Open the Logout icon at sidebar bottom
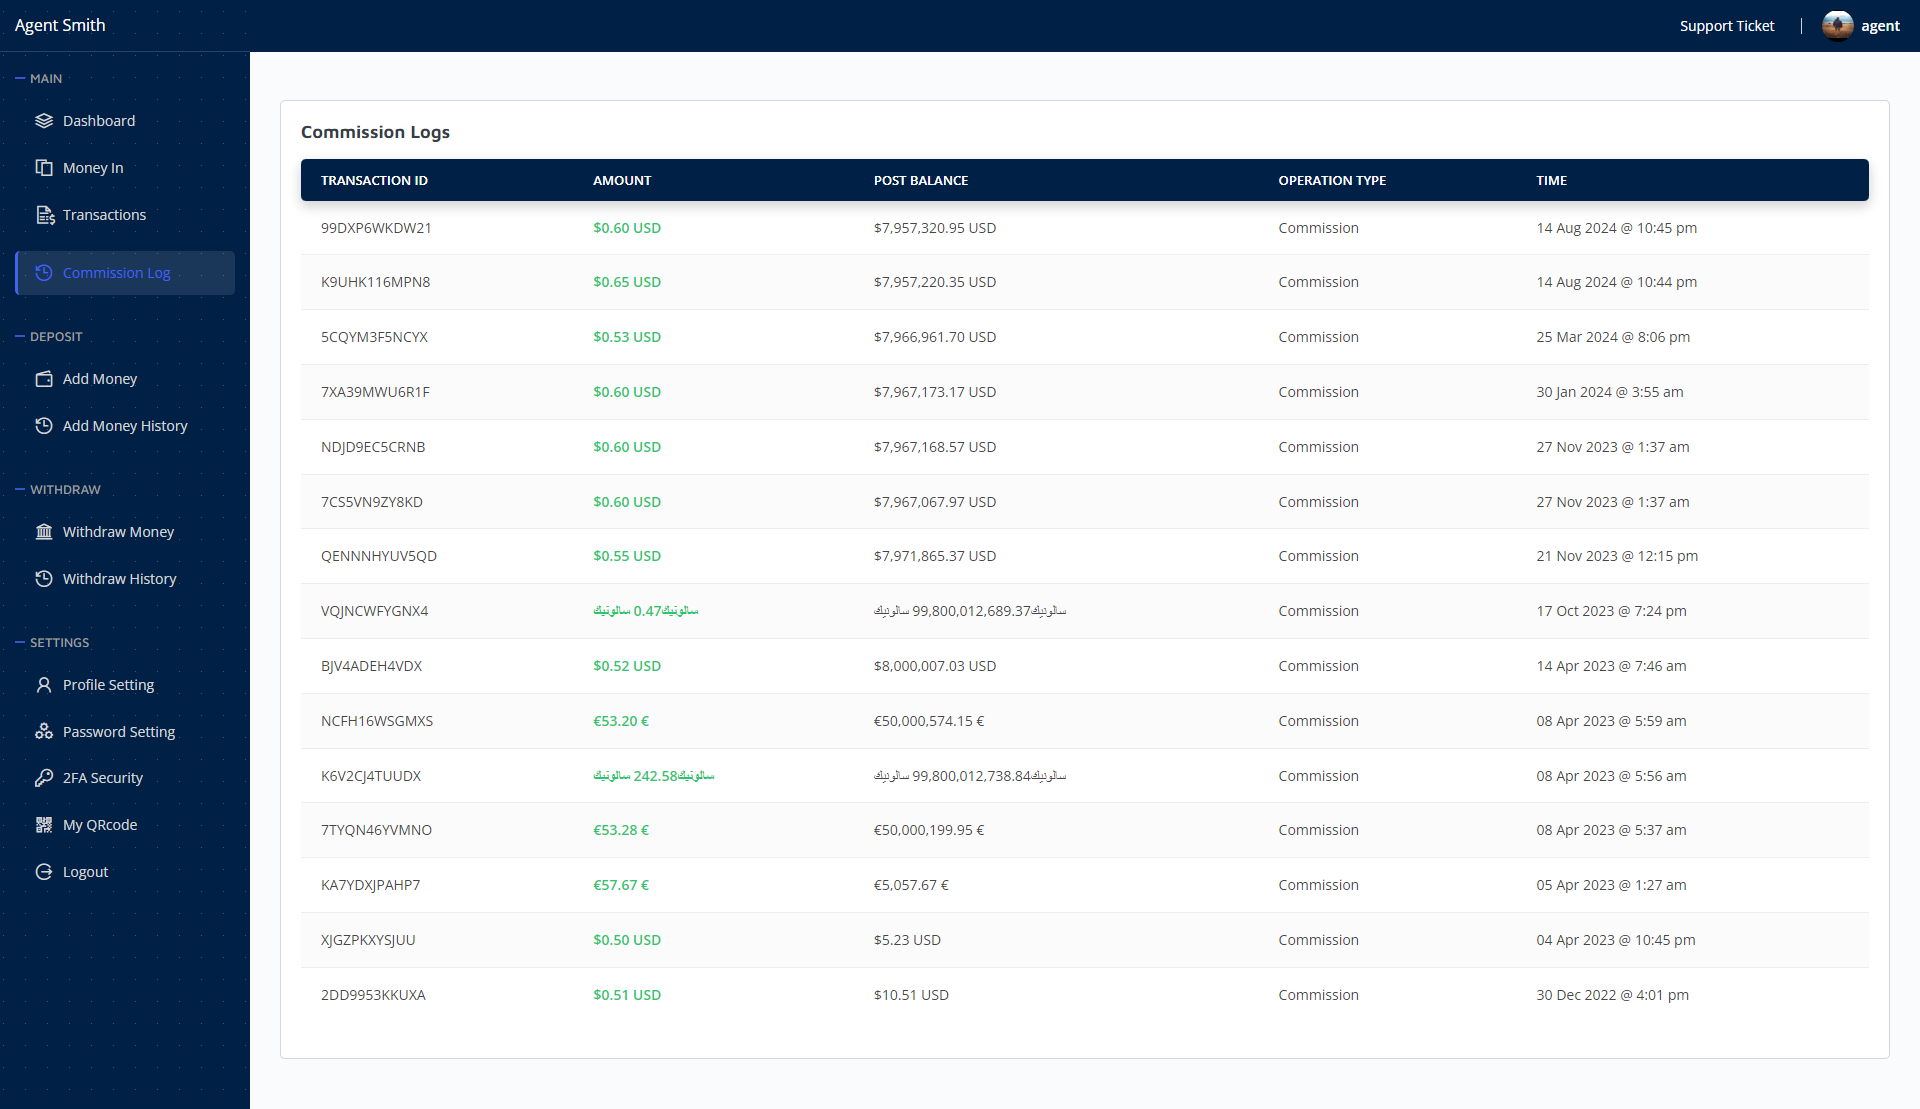This screenshot has width=1920, height=1109. click(44, 871)
